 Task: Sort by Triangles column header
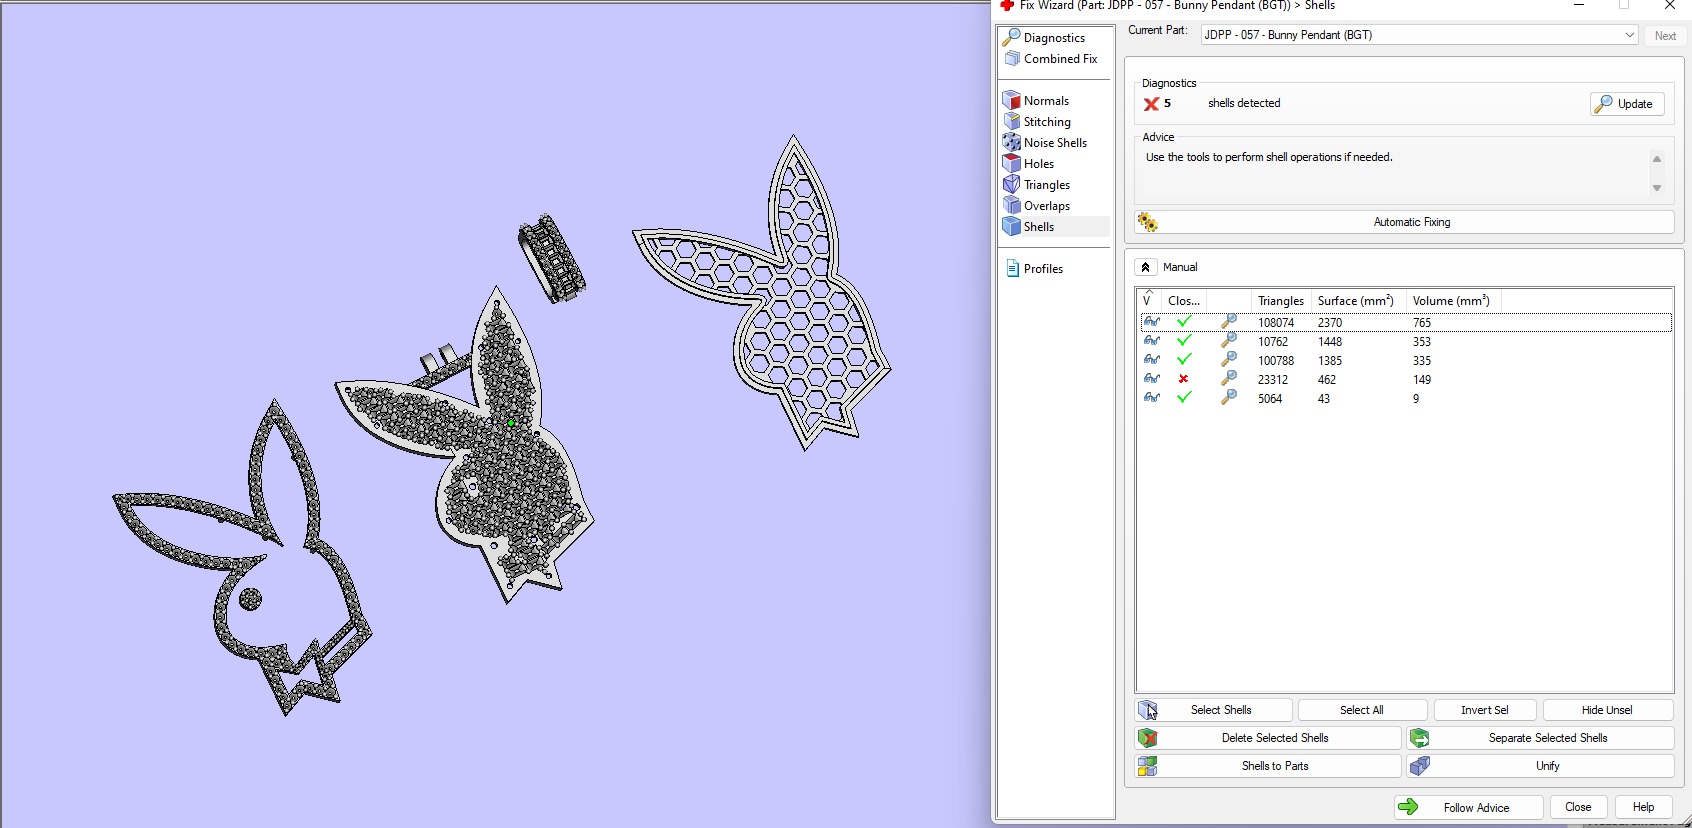(x=1281, y=301)
